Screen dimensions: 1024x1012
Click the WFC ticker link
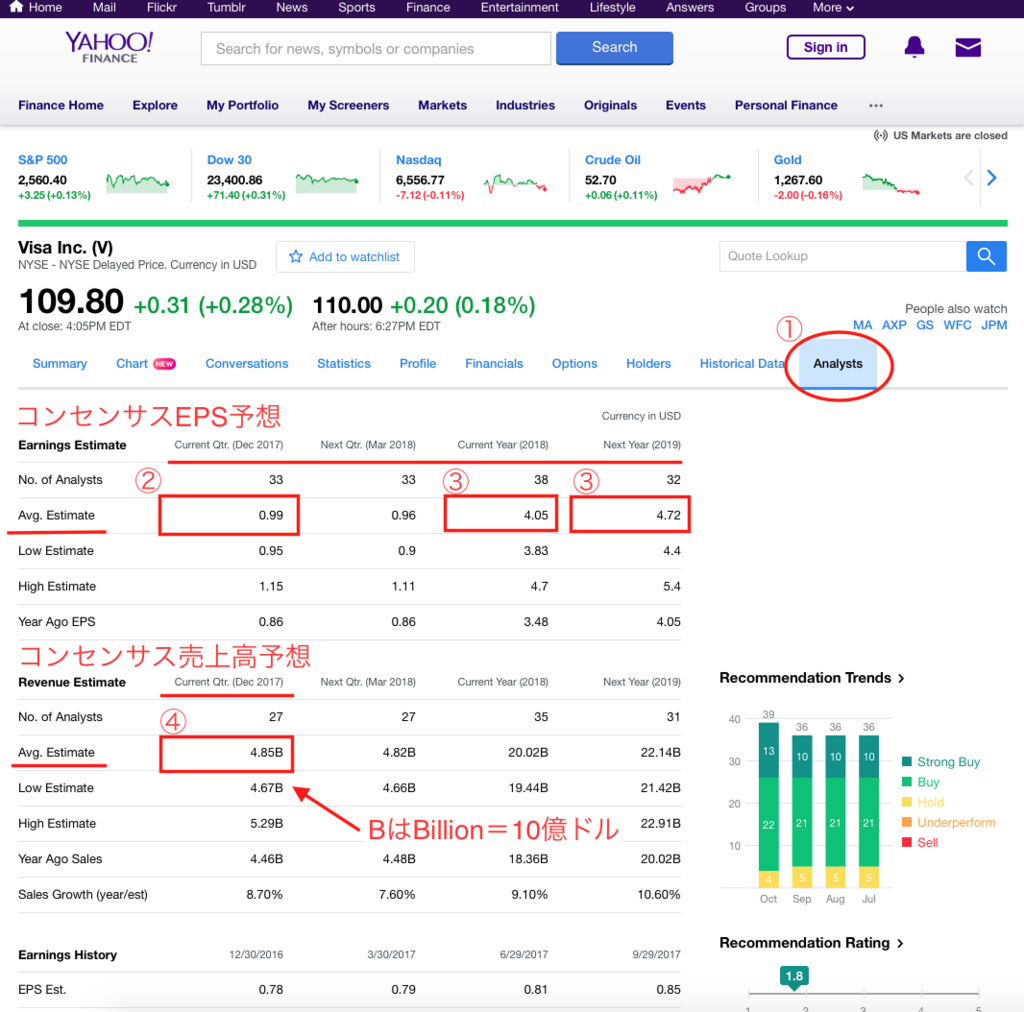point(957,325)
